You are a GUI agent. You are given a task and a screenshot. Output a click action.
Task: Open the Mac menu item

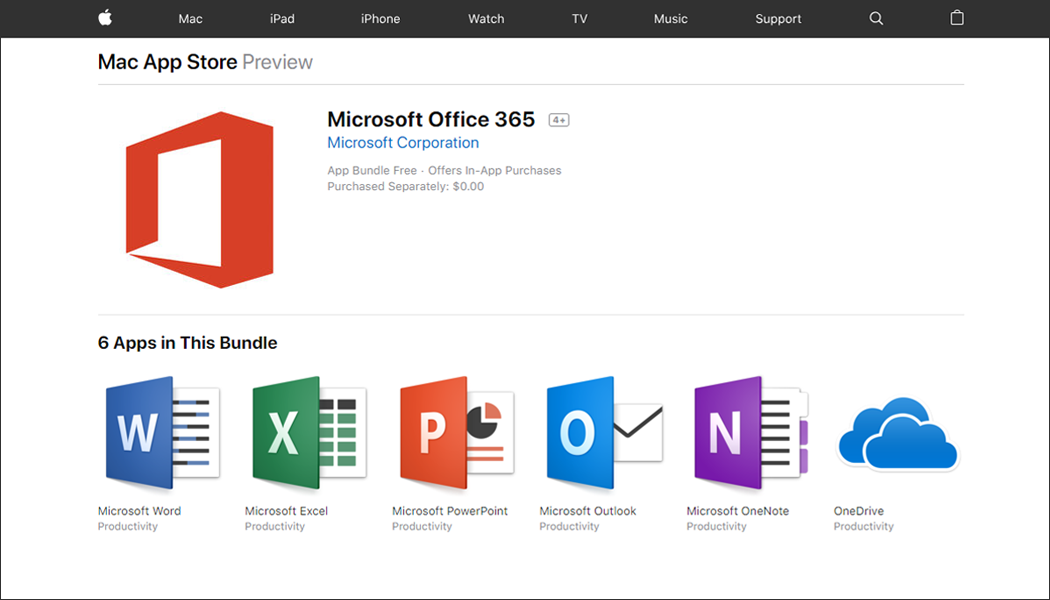[190, 19]
